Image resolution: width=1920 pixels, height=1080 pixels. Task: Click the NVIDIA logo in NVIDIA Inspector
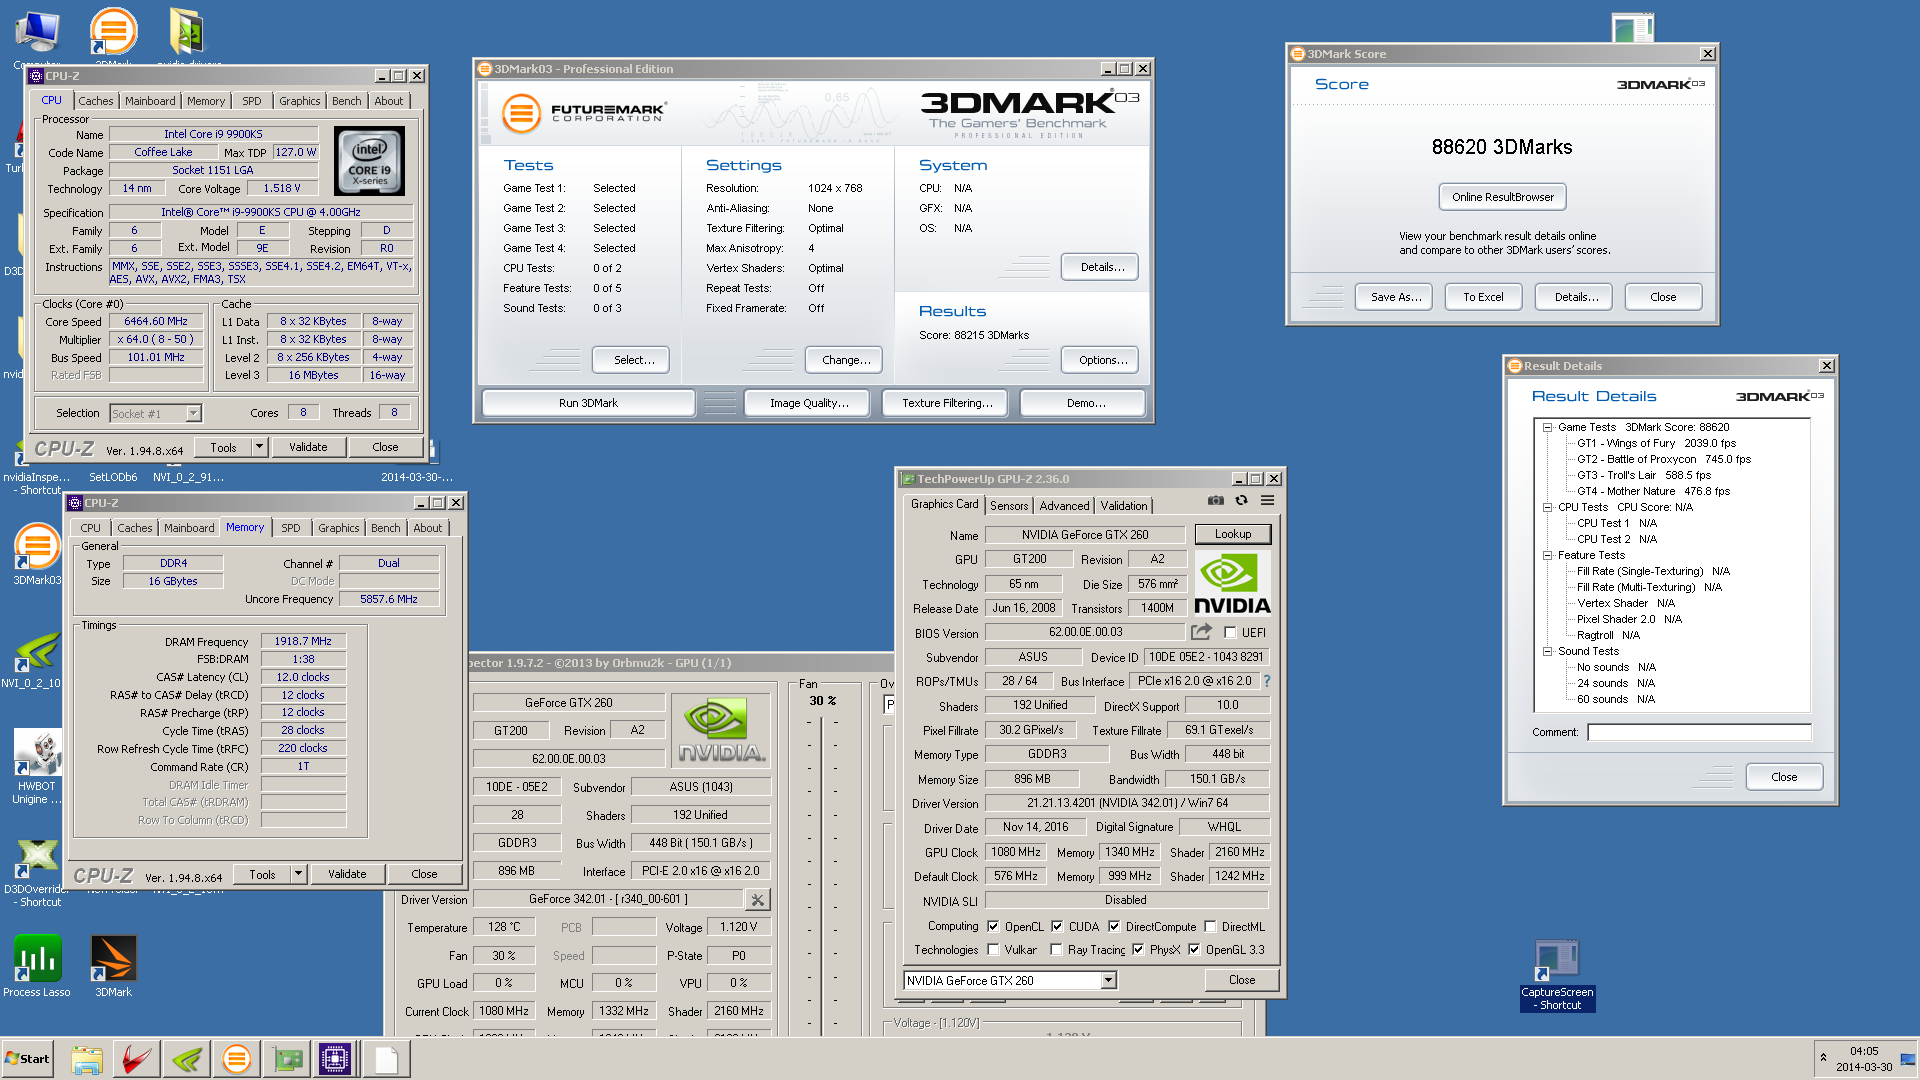coord(722,731)
